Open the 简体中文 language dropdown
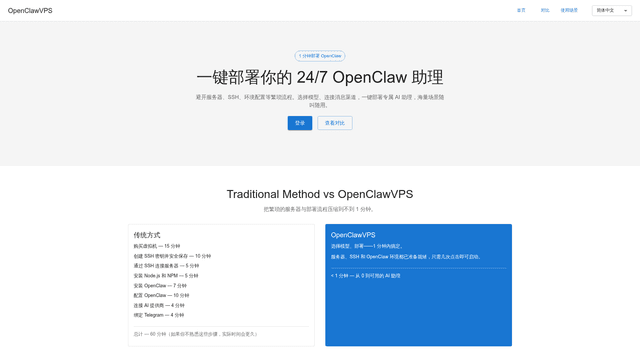 coord(611,11)
